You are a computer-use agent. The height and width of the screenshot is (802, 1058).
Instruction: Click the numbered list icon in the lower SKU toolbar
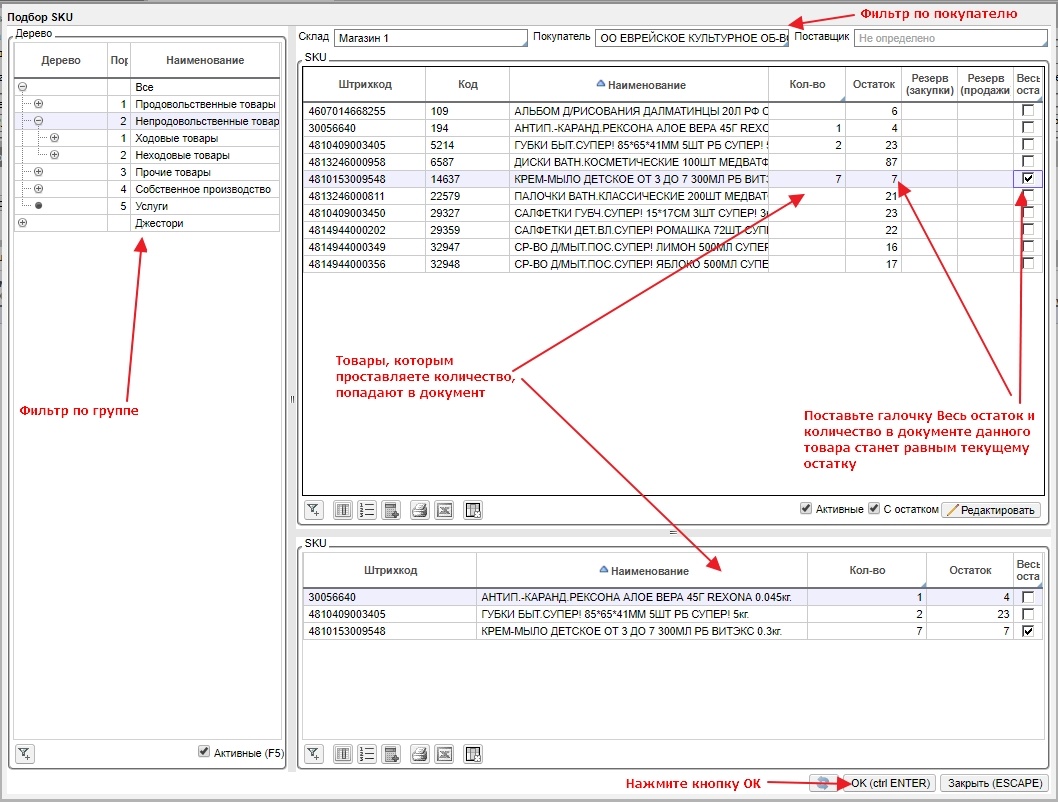(367, 753)
